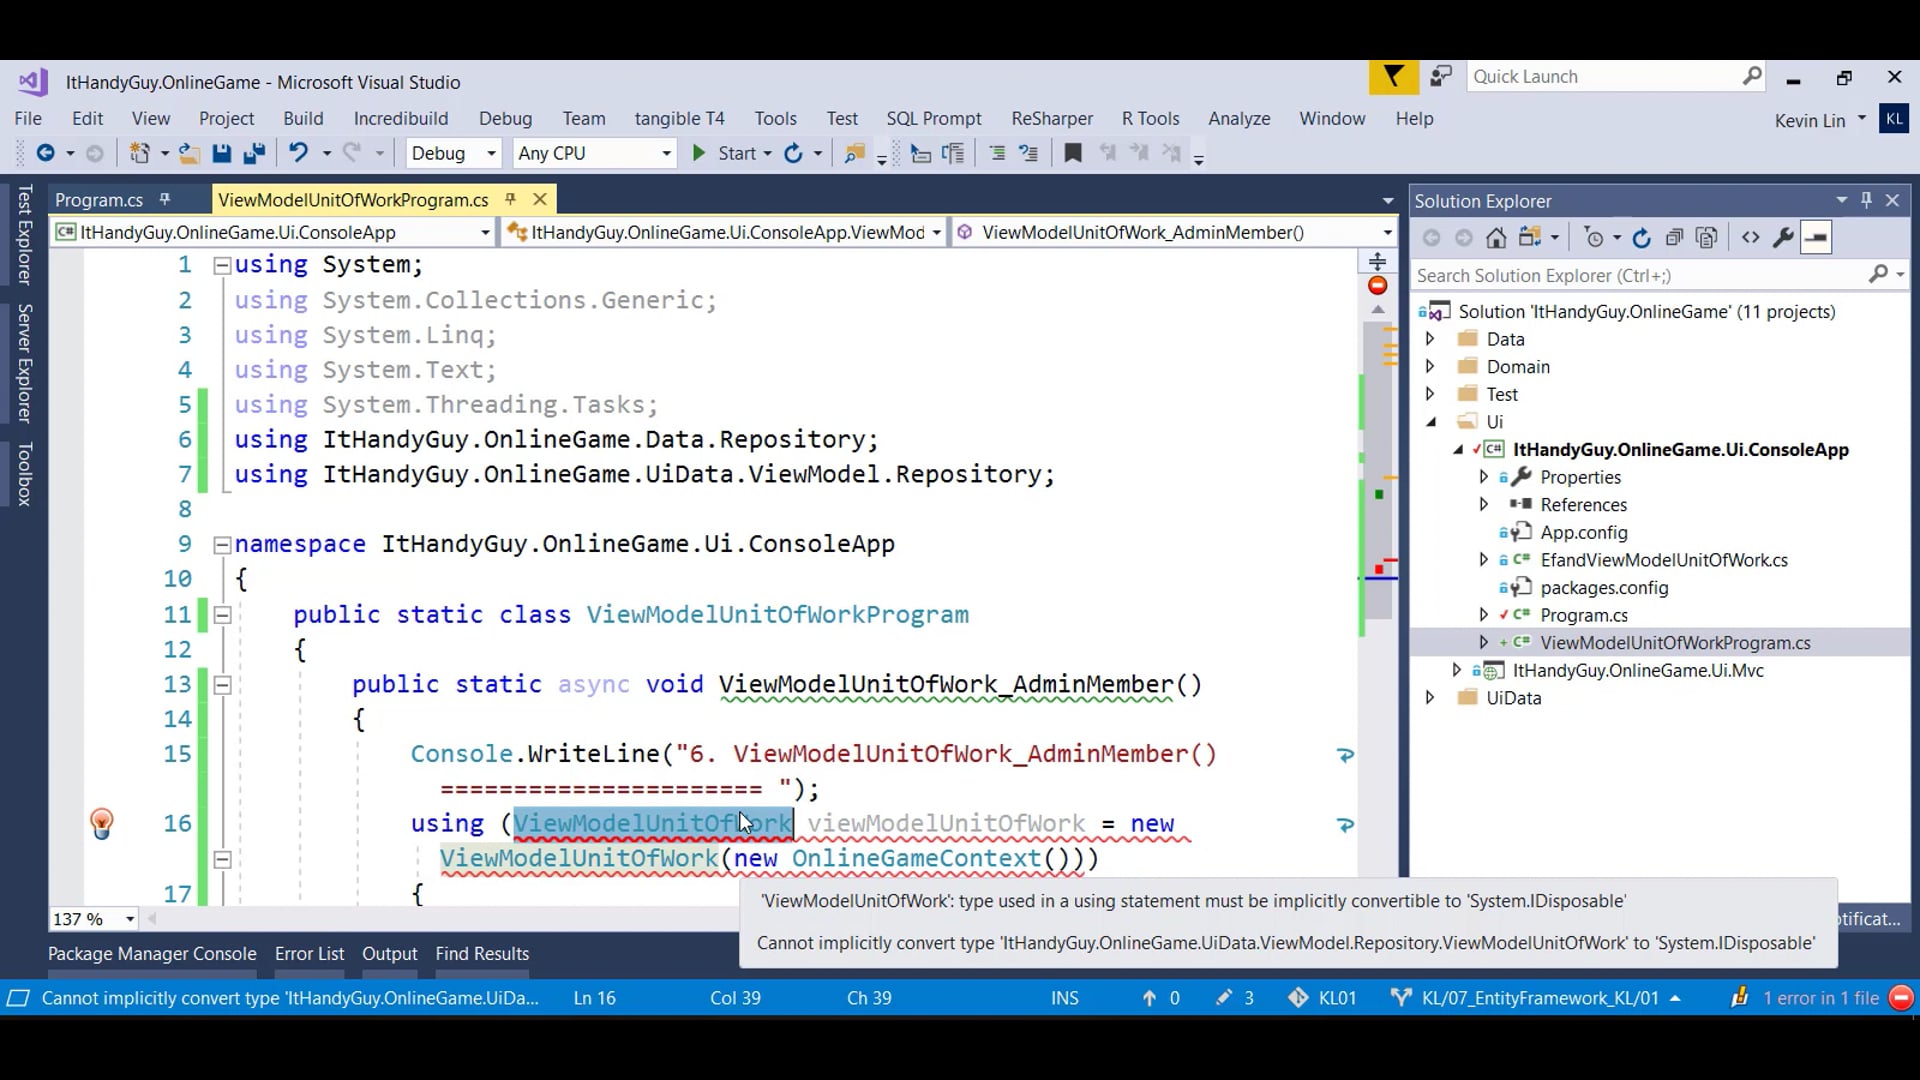This screenshot has height=1080, width=1920.
Task: Open the Debug configuration dropdown
Action: coord(491,153)
